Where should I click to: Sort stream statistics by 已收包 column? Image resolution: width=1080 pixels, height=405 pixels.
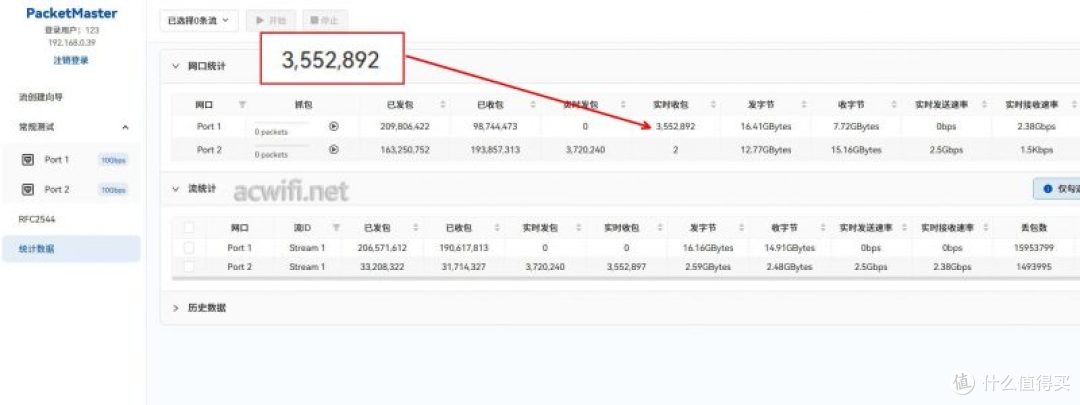(497, 228)
